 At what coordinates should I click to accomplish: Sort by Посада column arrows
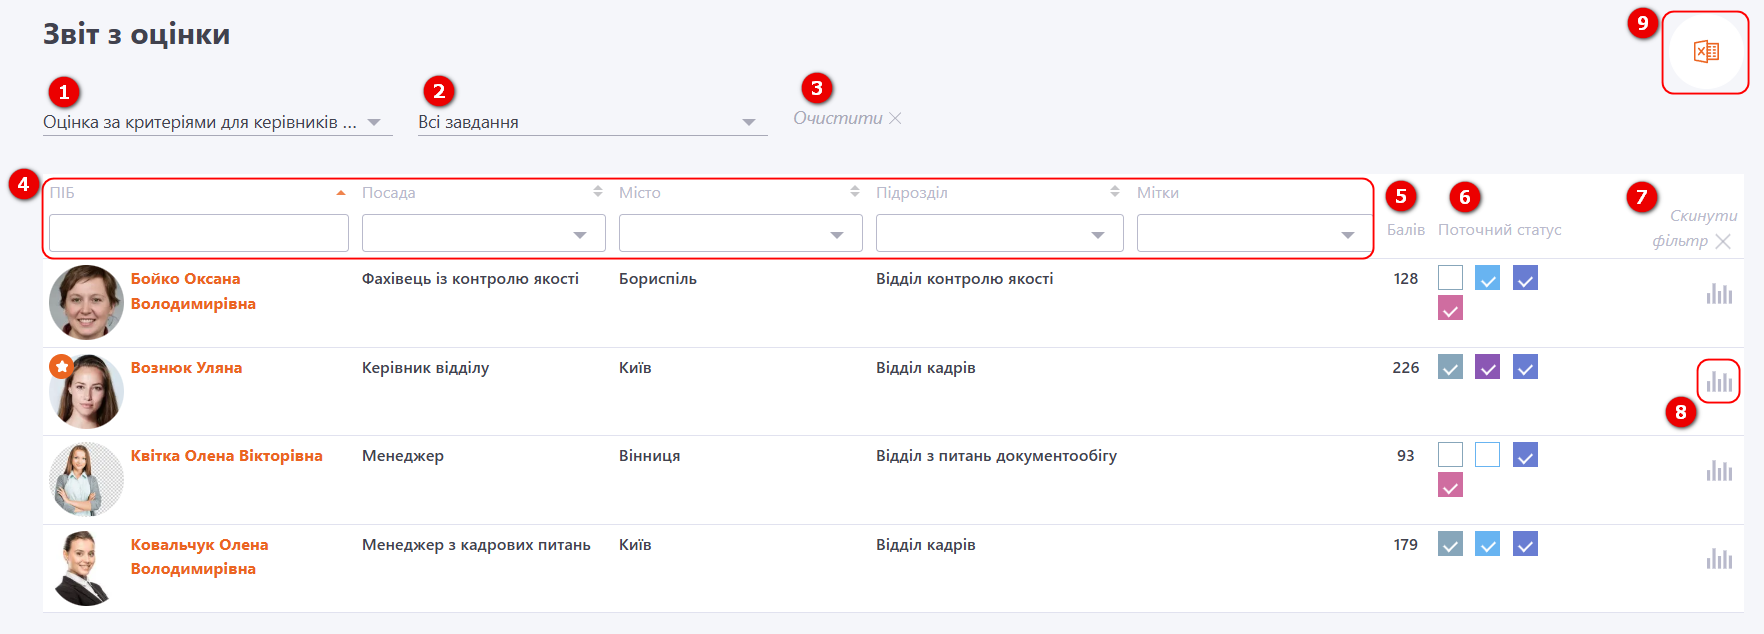click(x=598, y=191)
